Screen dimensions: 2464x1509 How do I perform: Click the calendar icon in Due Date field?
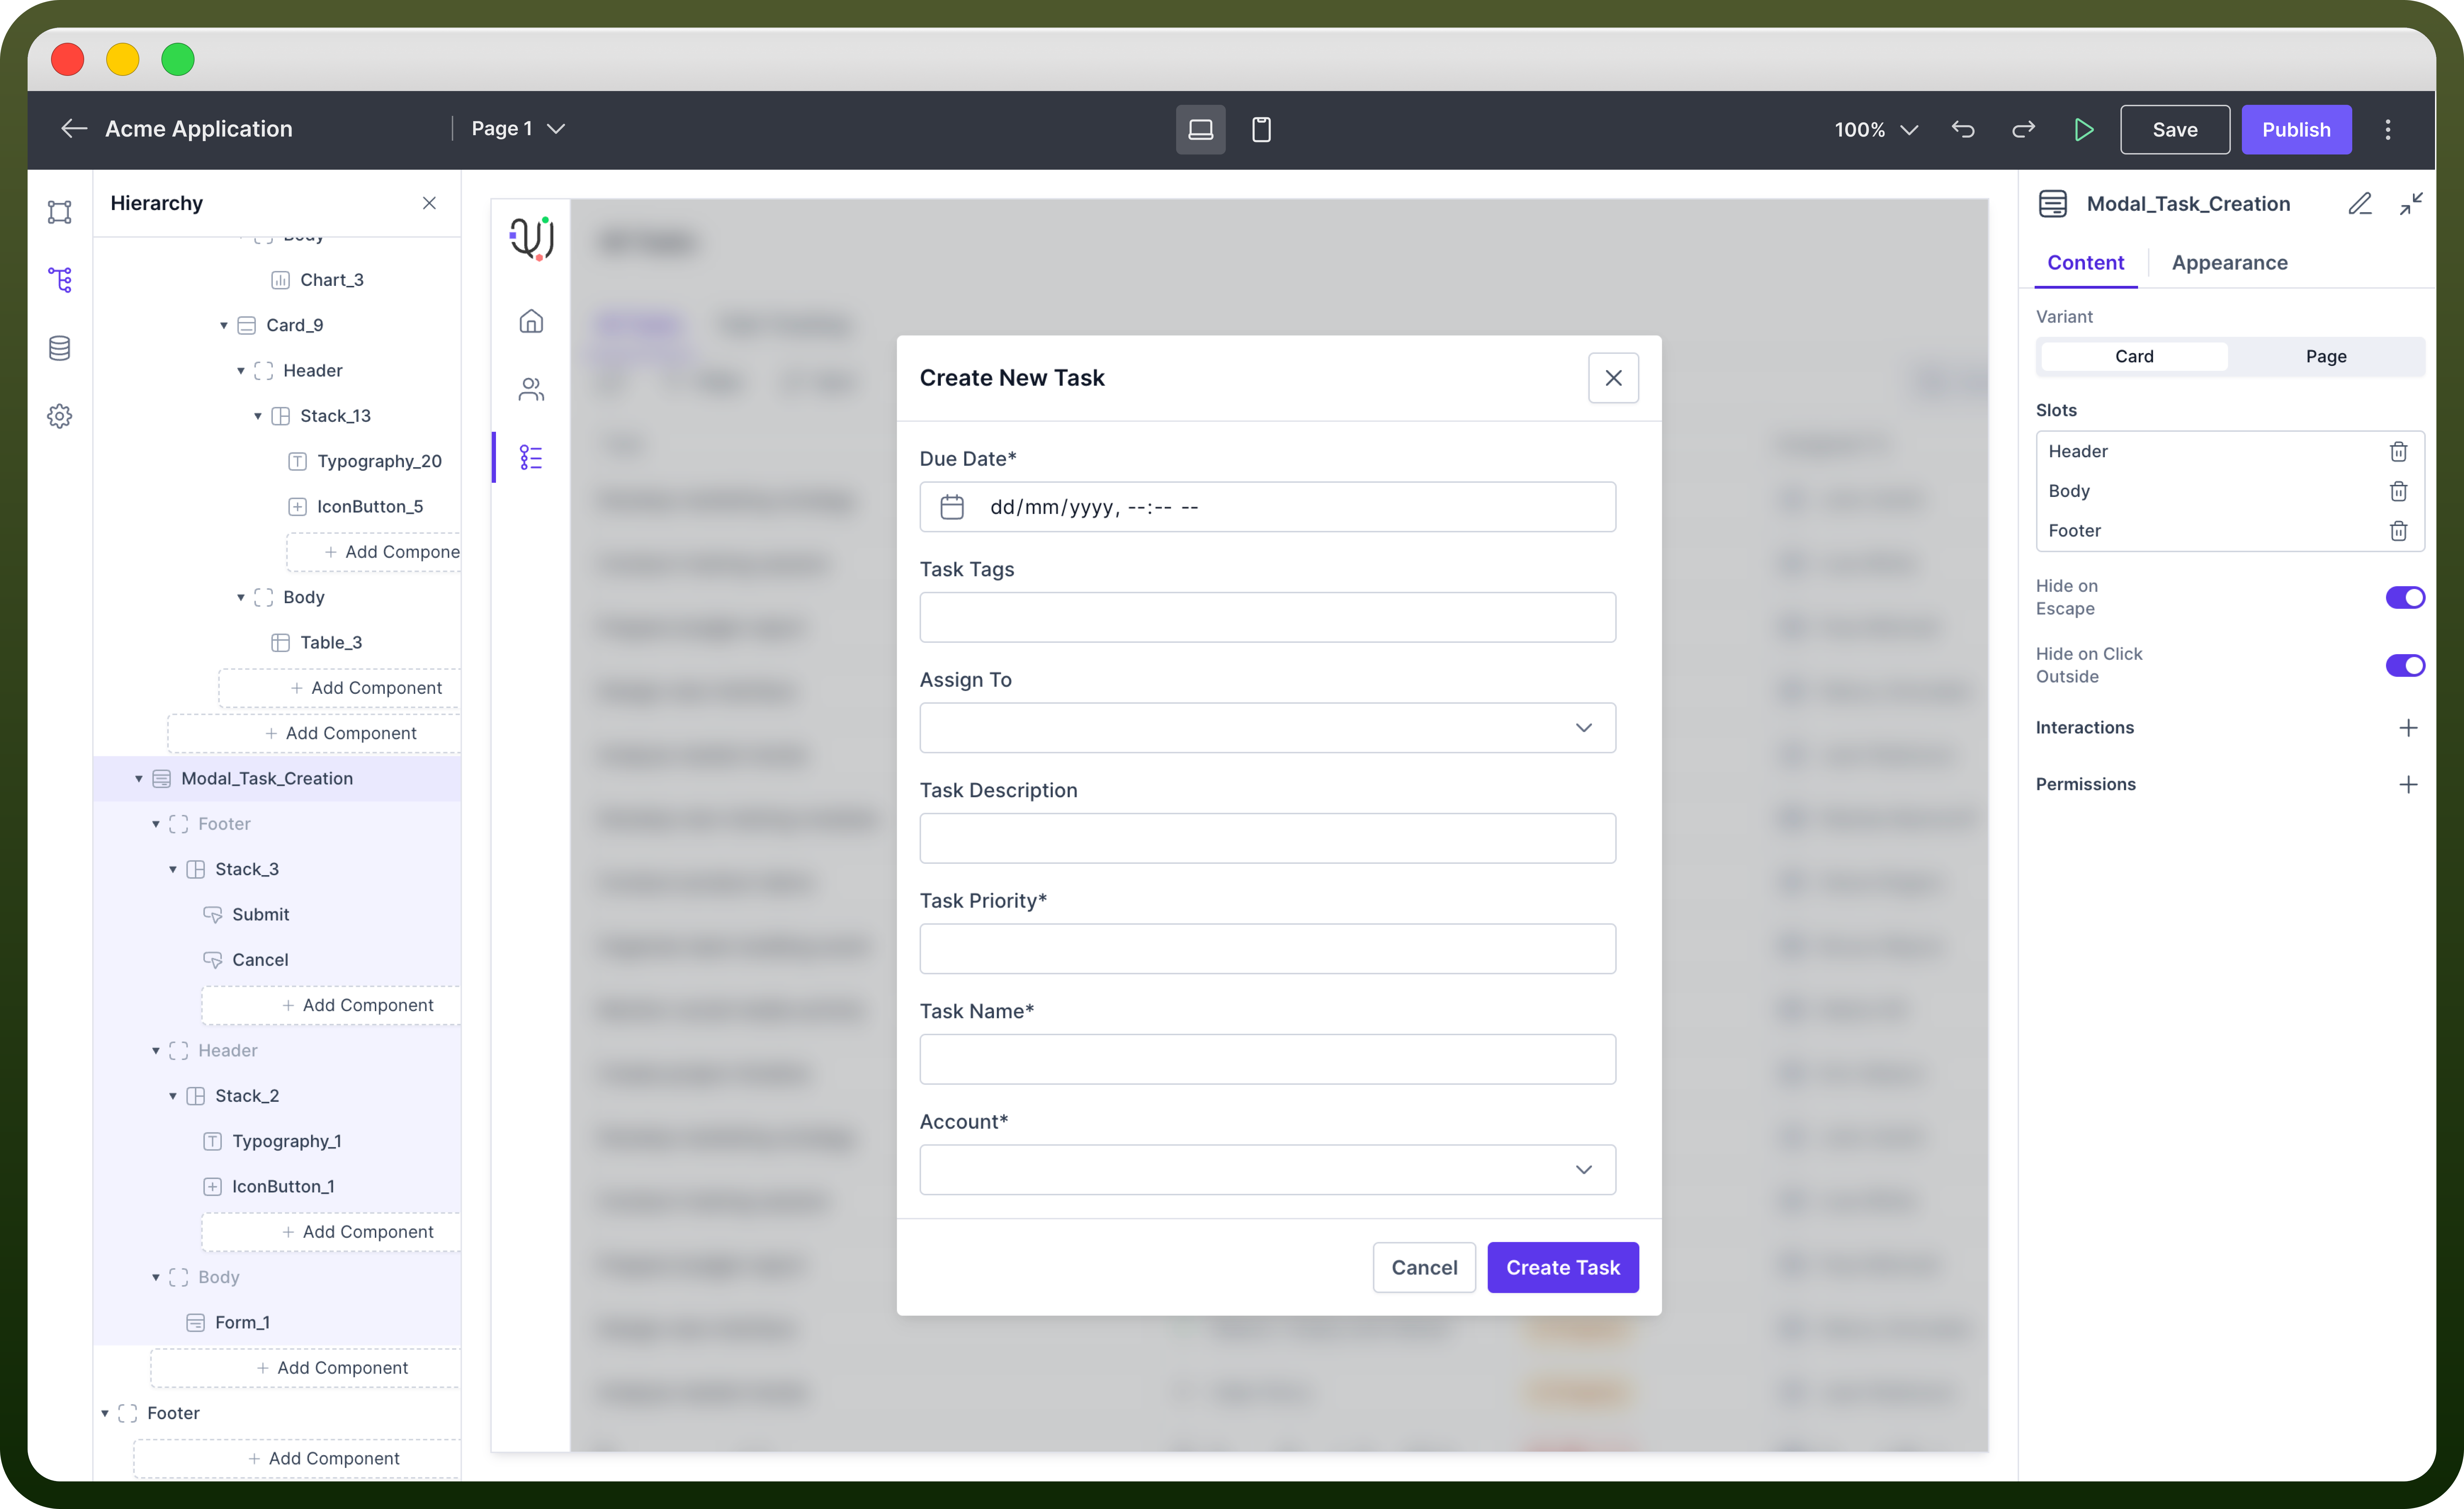click(952, 507)
